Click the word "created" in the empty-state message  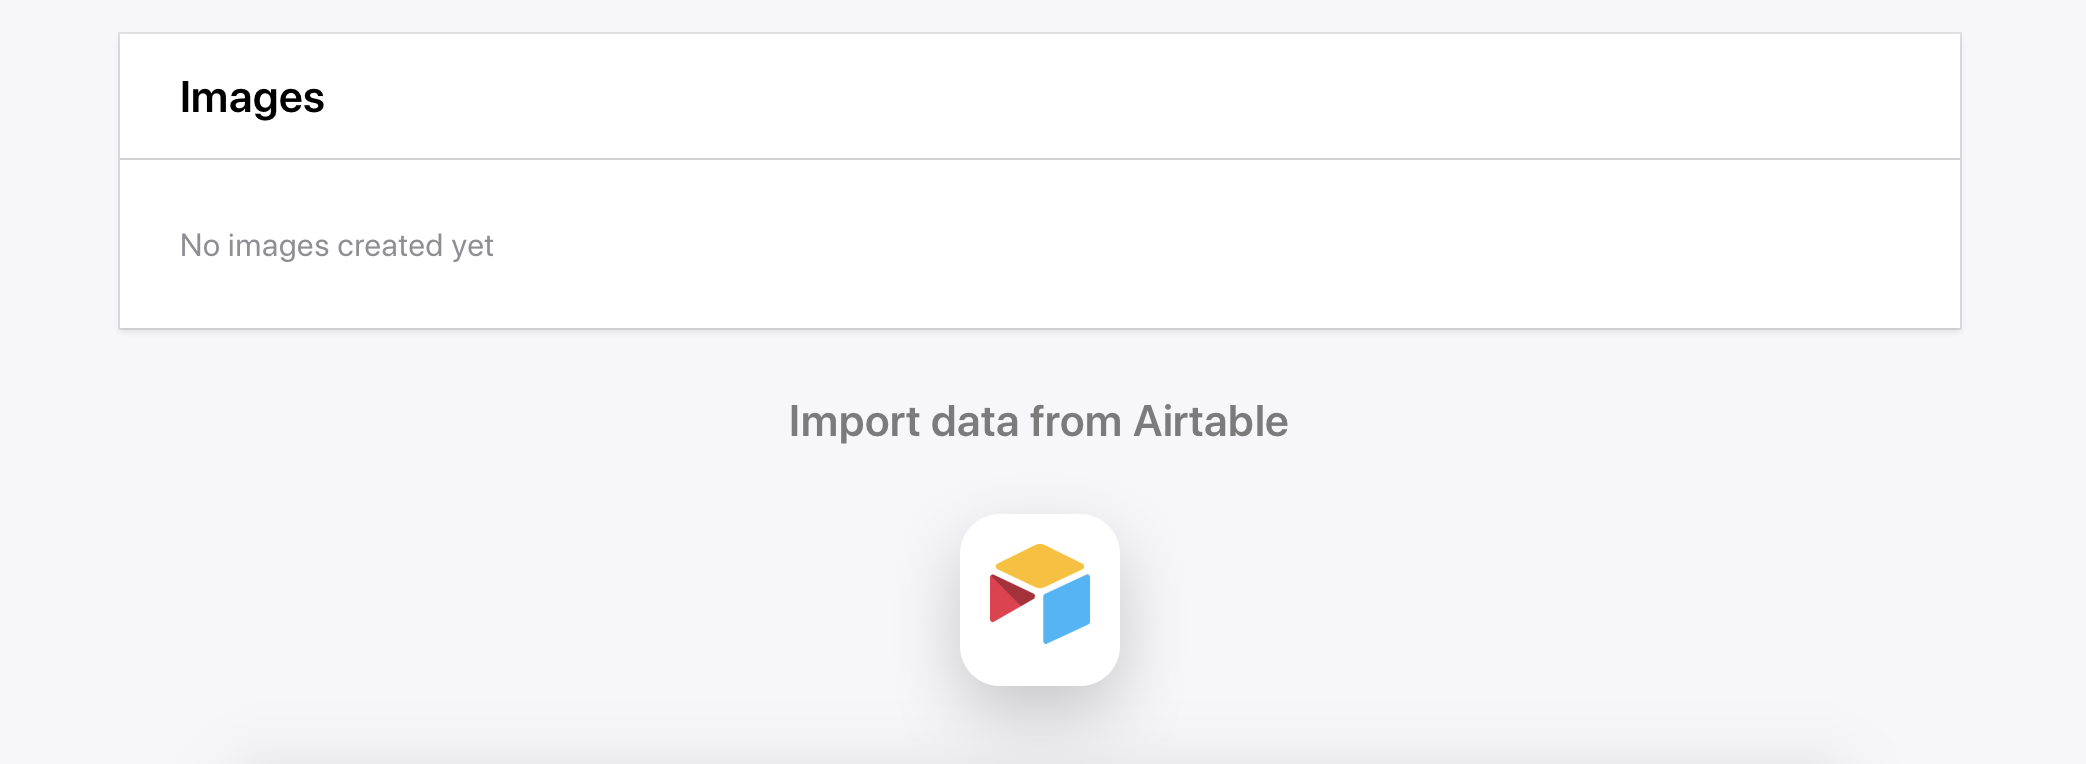click(390, 246)
